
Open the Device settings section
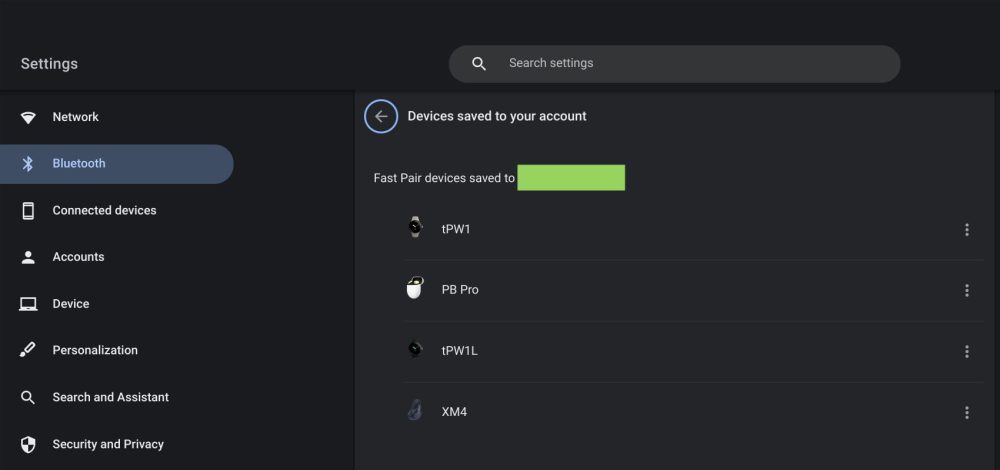click(x=71, y=304)
